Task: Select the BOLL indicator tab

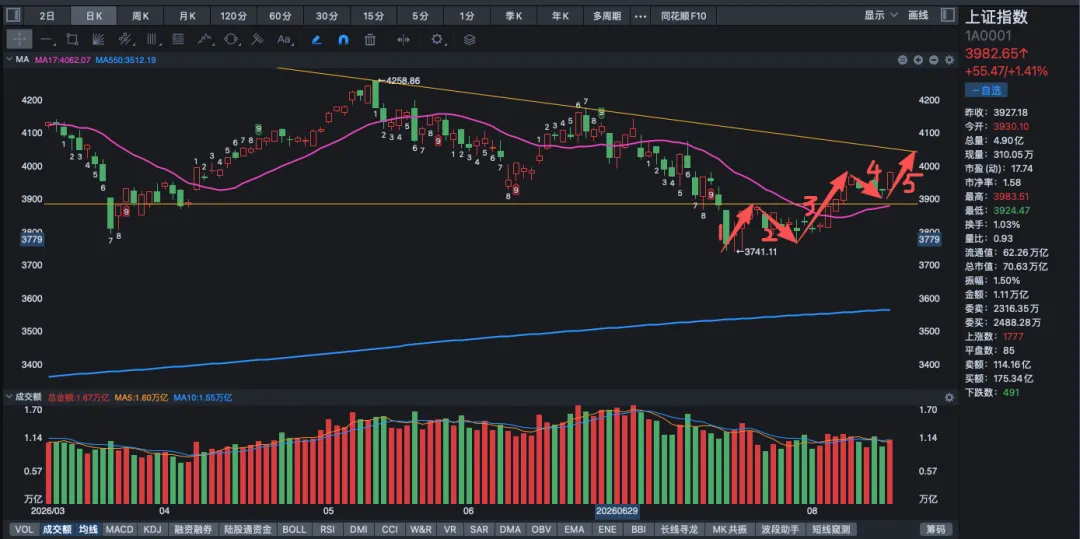Action: [294, 529]
